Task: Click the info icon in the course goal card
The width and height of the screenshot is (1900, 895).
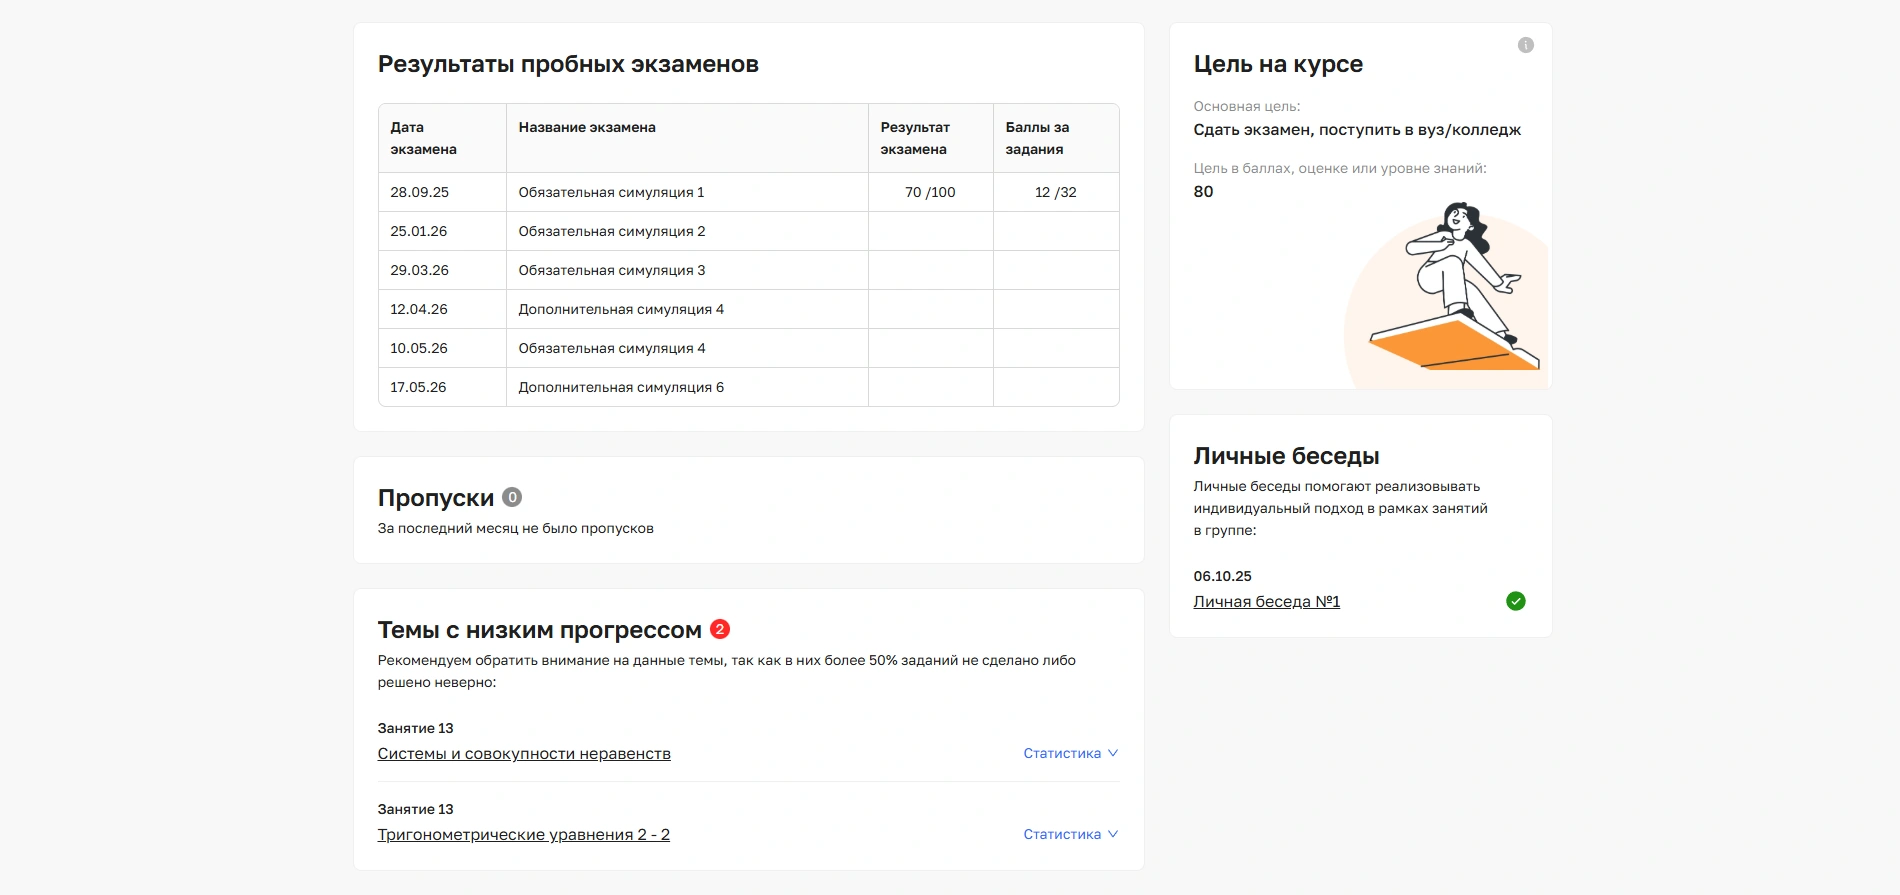Action: coord(1525,45)
